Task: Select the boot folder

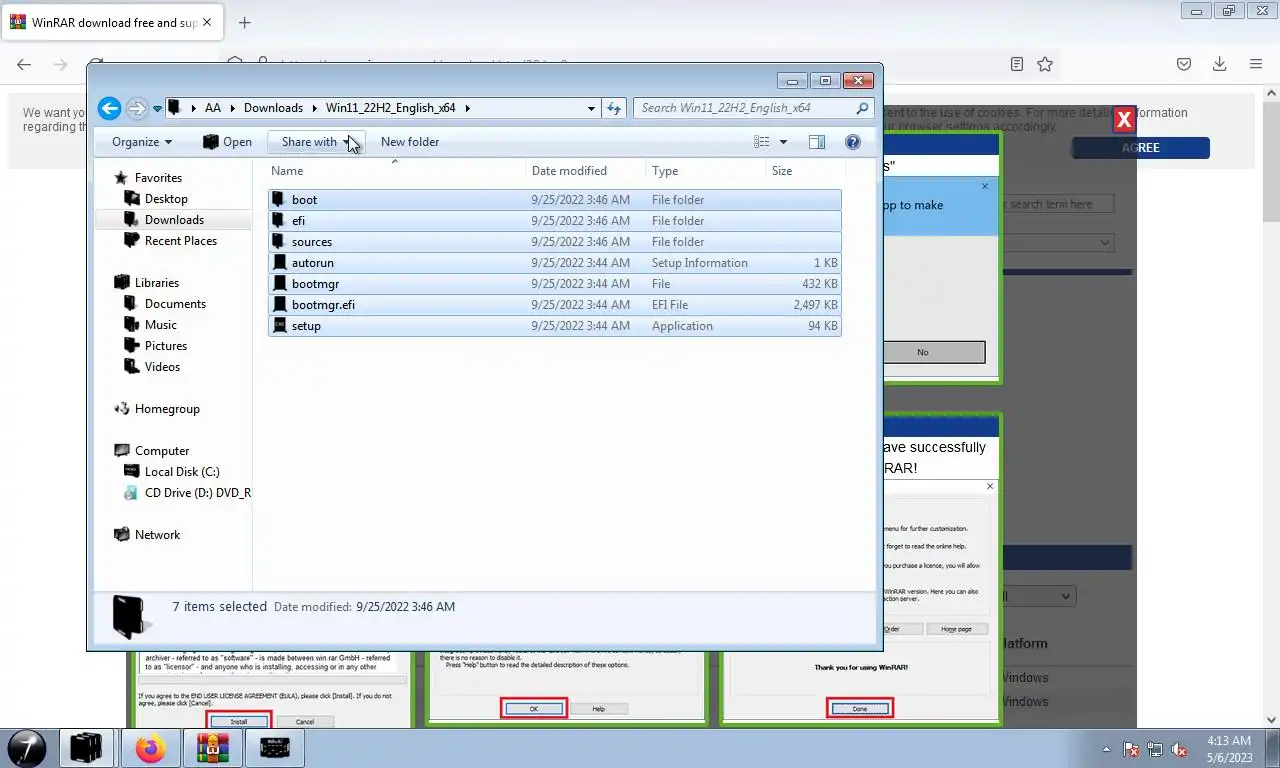Action: (x=555, y=200)
